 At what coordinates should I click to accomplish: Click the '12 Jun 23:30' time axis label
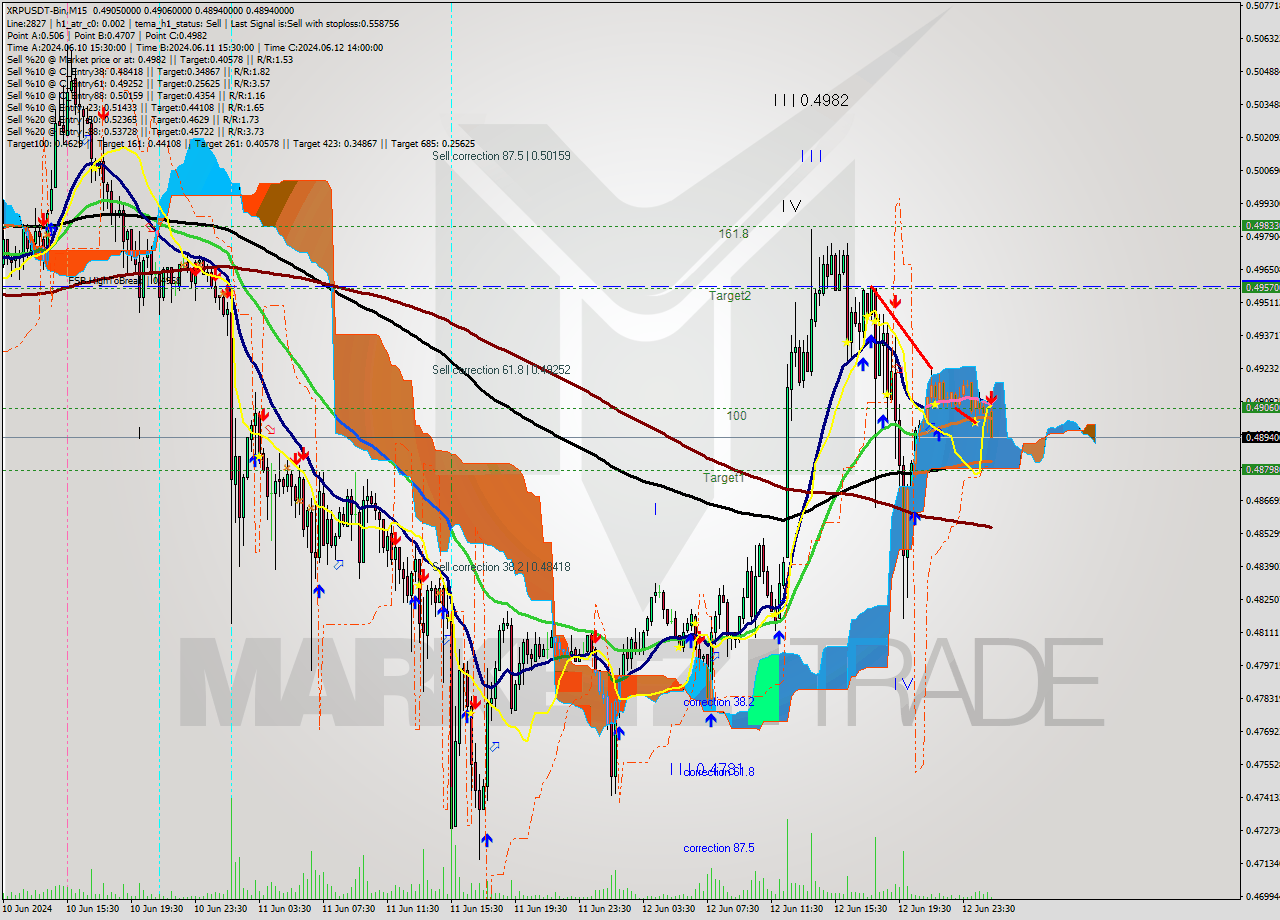pos(988,909)
